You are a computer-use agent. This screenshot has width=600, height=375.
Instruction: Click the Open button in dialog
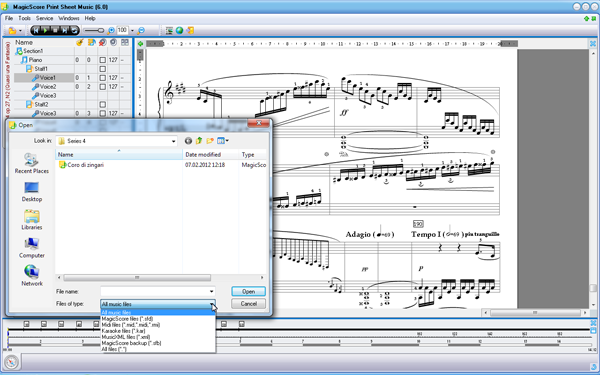click(x=248, y=292)
